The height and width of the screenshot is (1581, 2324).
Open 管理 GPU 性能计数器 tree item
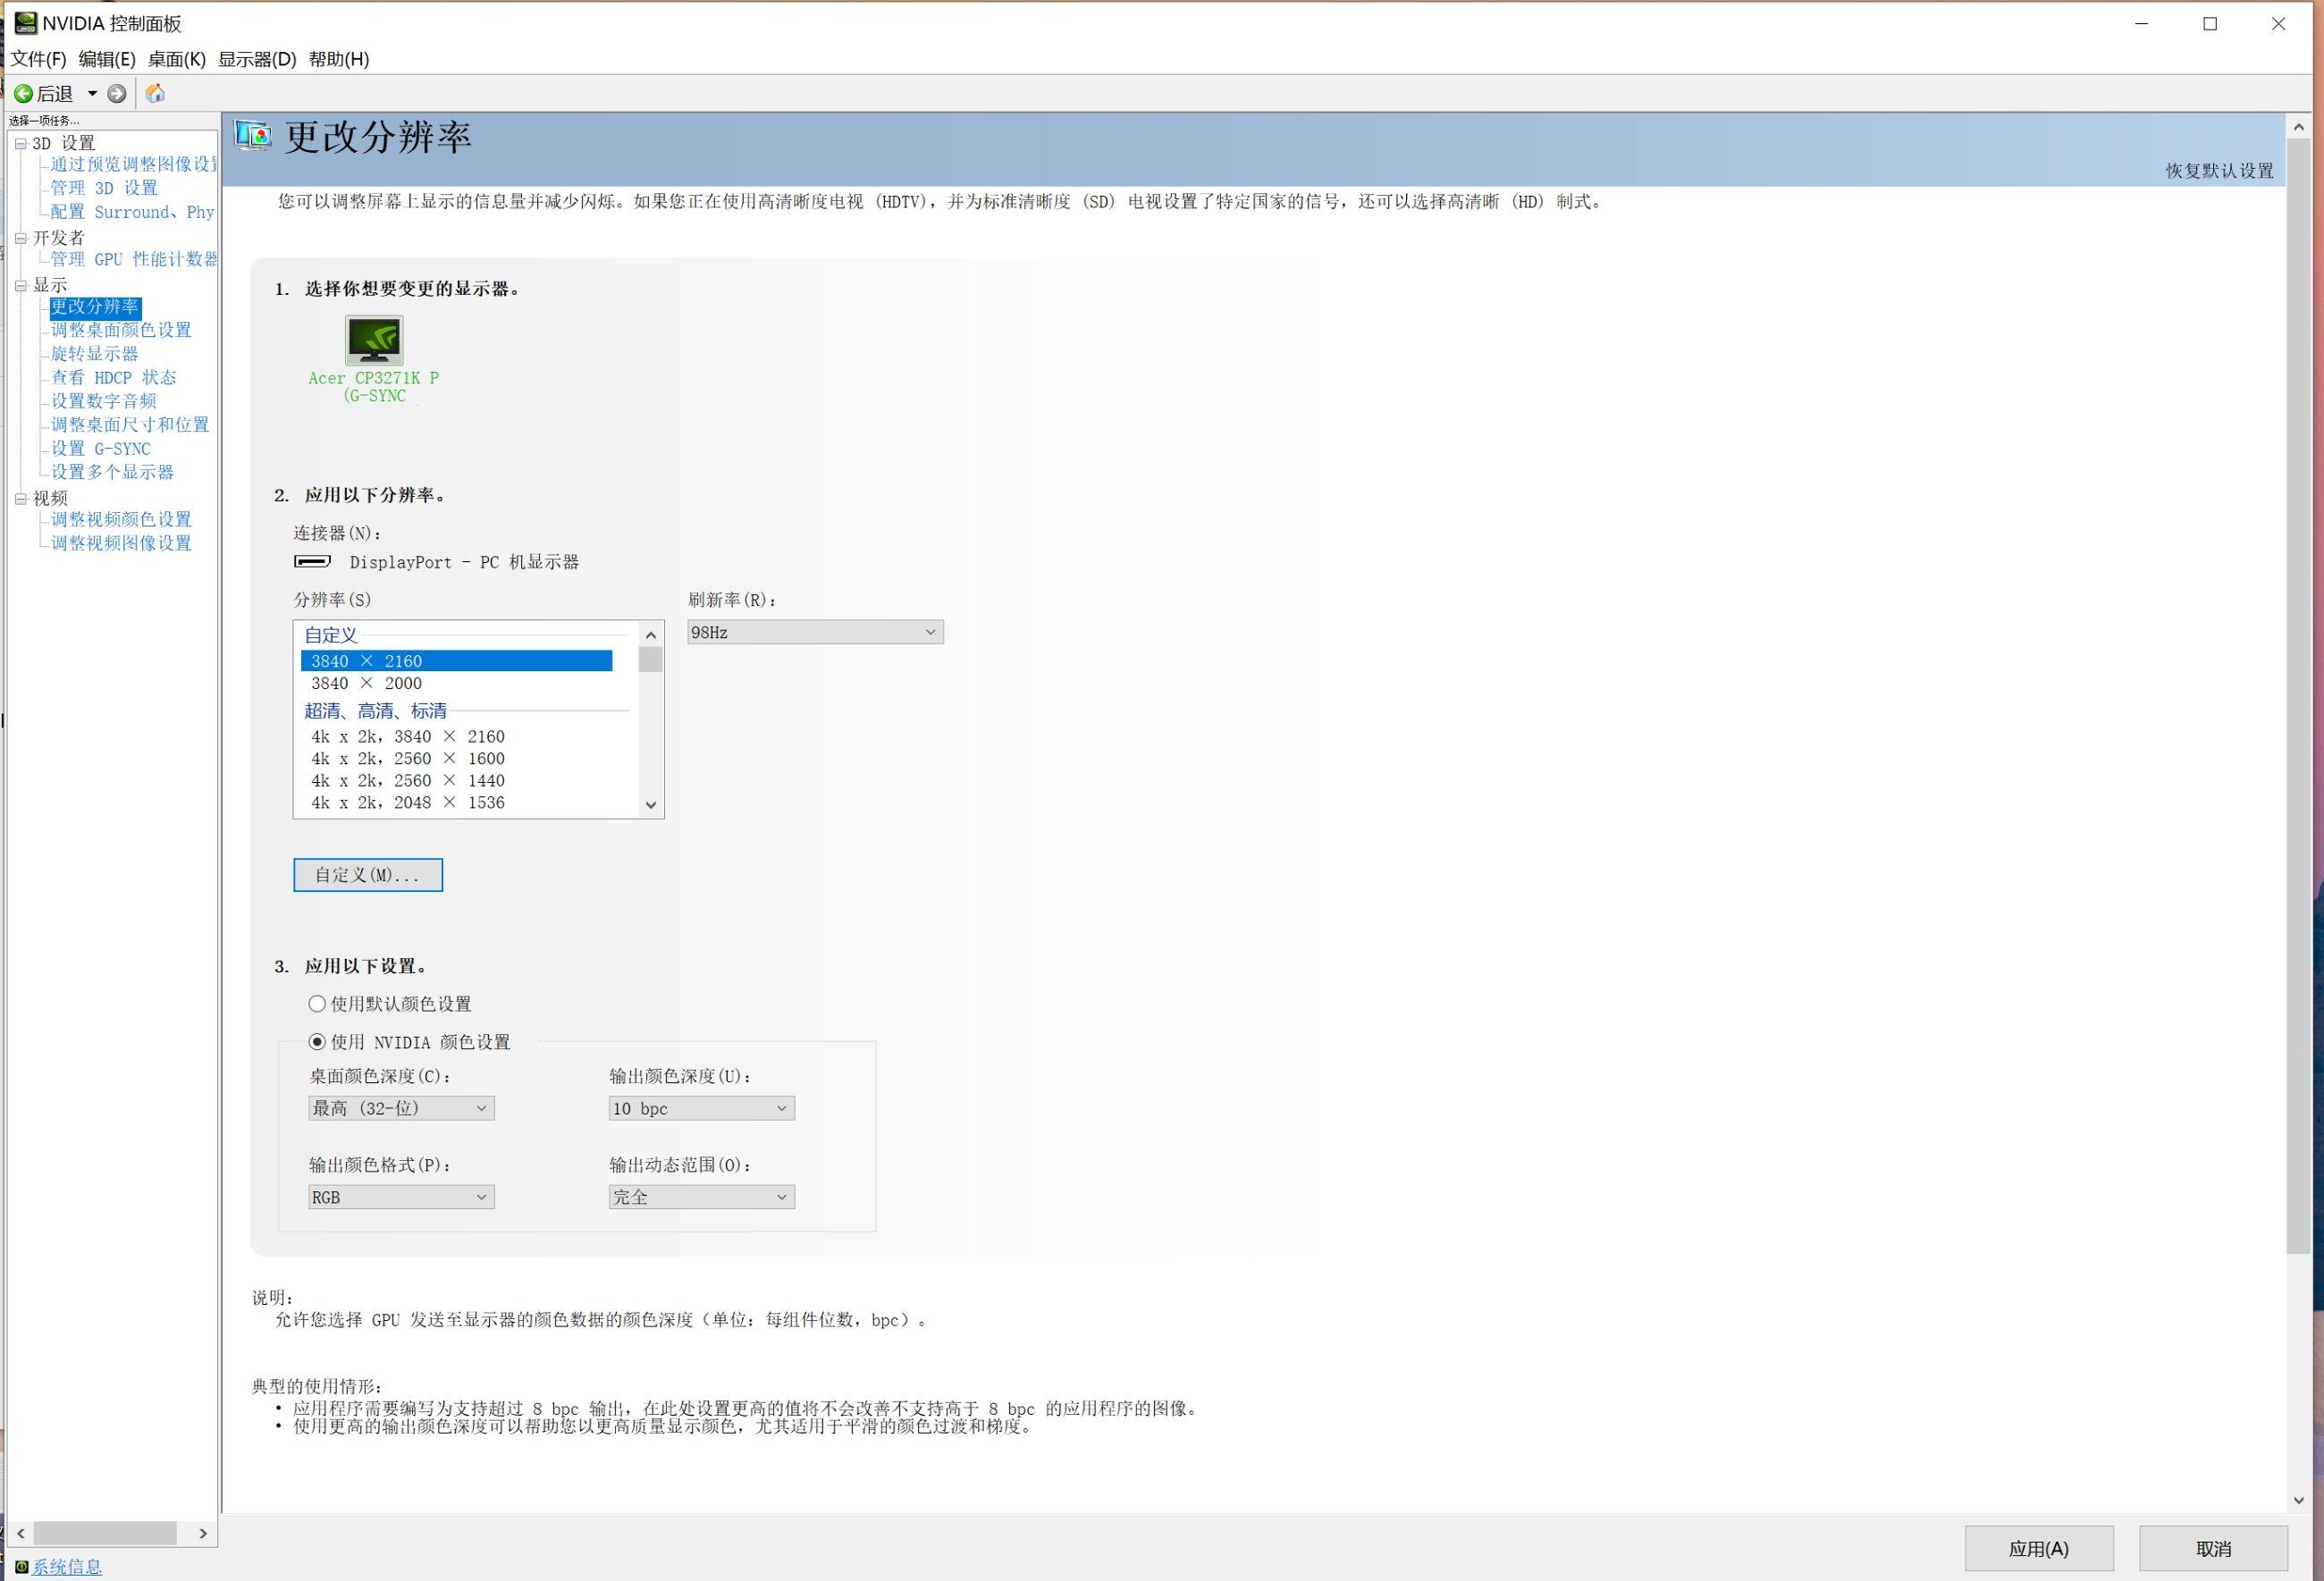pyautogui.click(x=133, y=259)
